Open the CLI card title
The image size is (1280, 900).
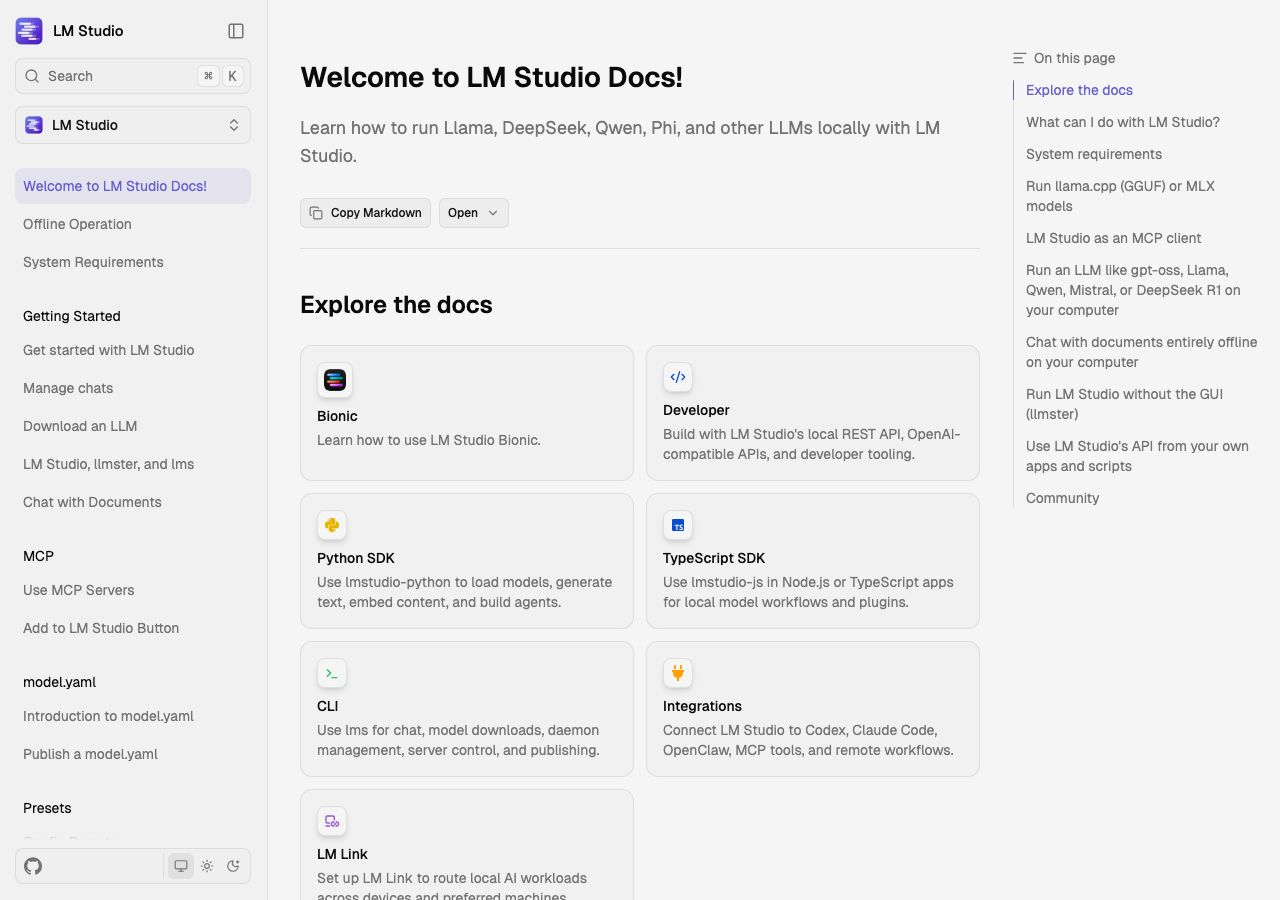[x=328, y=706]
